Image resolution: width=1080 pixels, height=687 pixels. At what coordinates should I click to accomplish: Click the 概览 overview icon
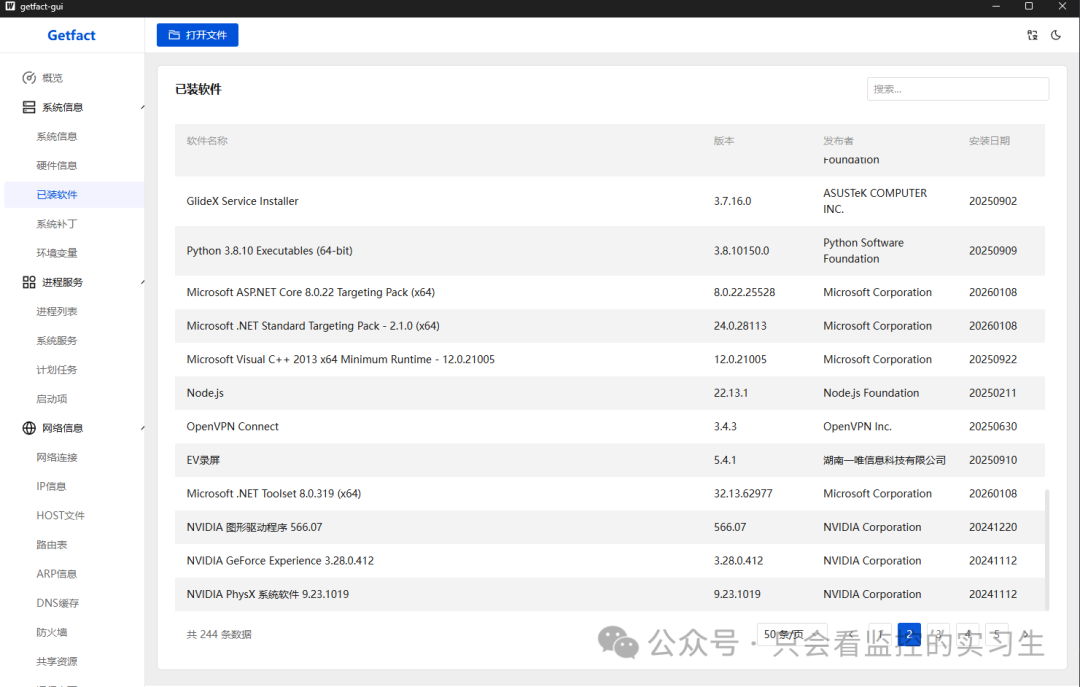pyautogui.click(x=29, y=78)
